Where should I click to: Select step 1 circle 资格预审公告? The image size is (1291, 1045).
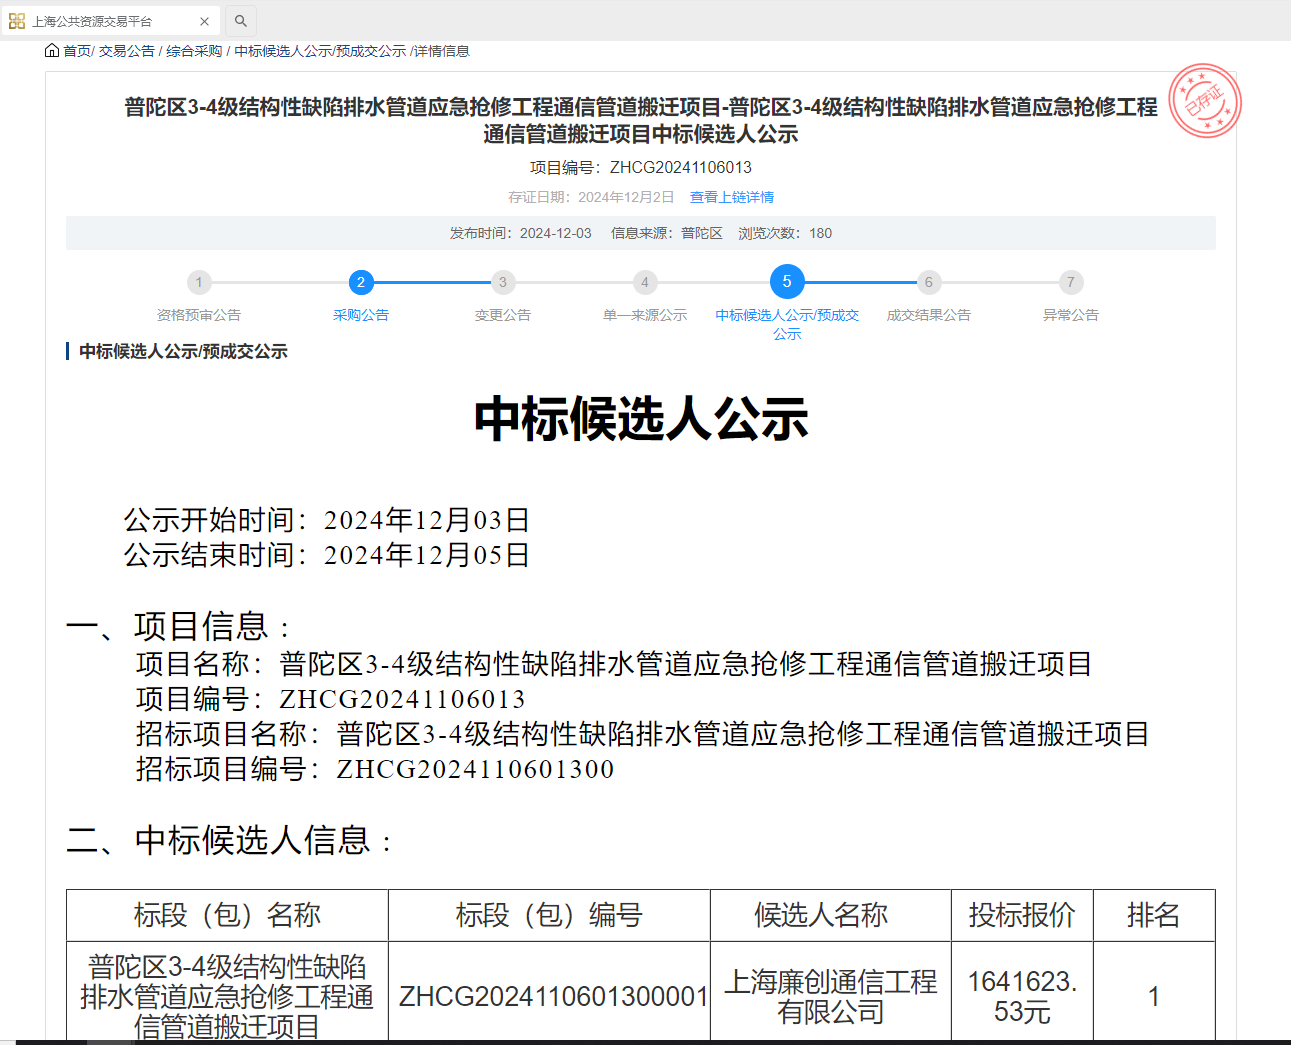tap(199, 282)
